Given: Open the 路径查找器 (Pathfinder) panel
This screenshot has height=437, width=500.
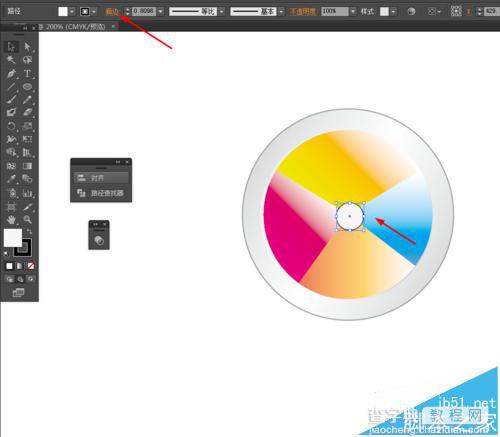Looking at the screenshot, I should click(x=101, y=193).
